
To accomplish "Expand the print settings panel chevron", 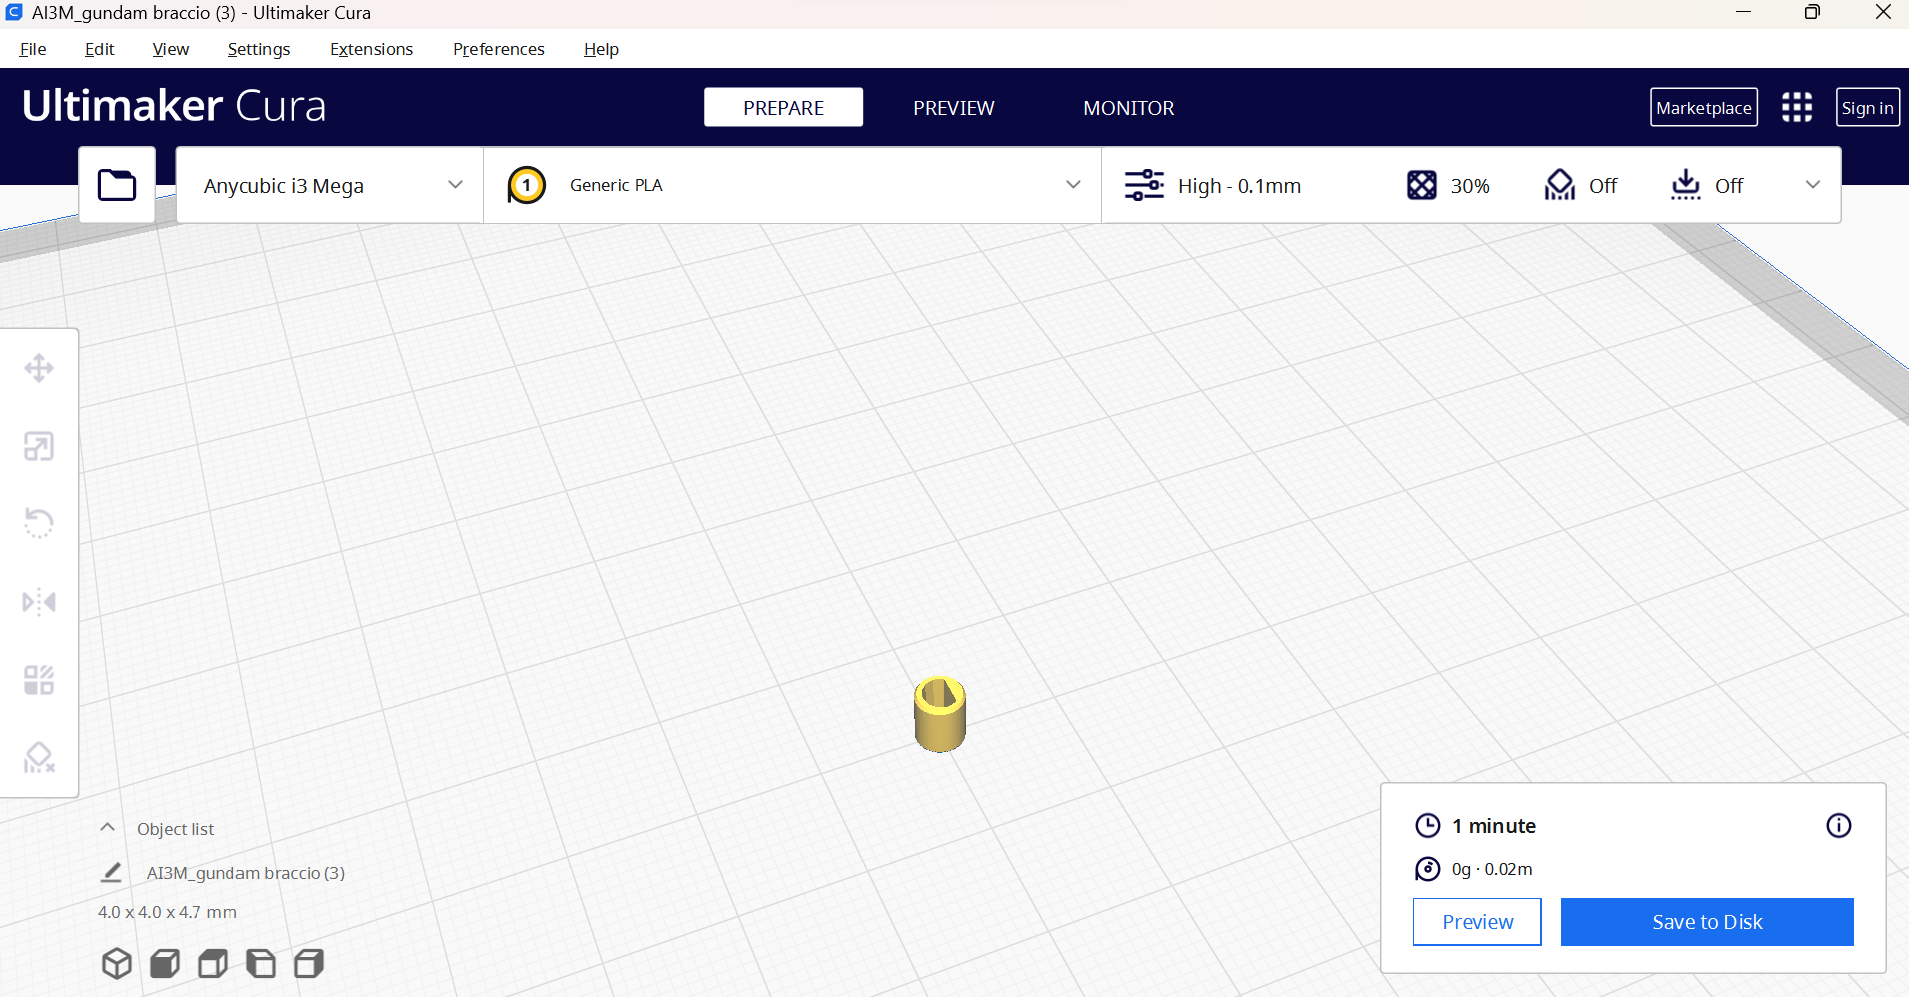I will pos(1812,185).
